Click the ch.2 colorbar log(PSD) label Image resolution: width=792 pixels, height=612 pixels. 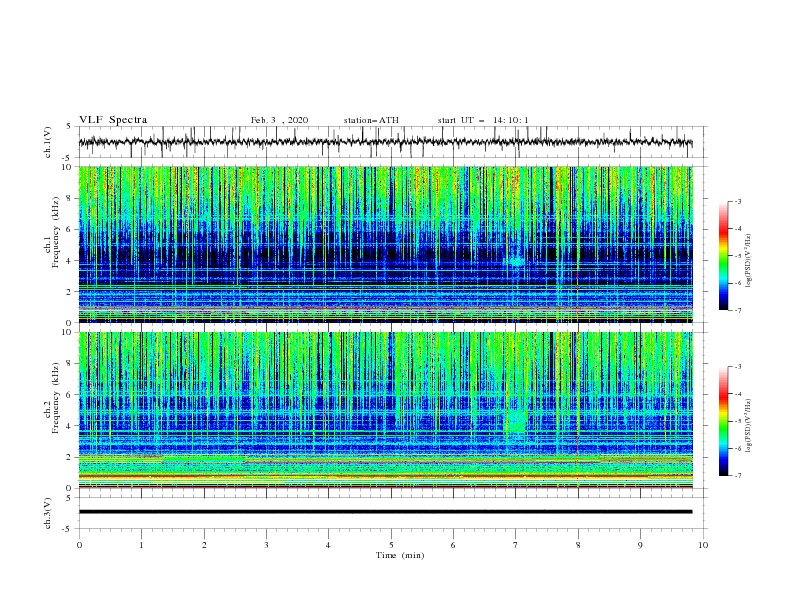click(748, 426)
